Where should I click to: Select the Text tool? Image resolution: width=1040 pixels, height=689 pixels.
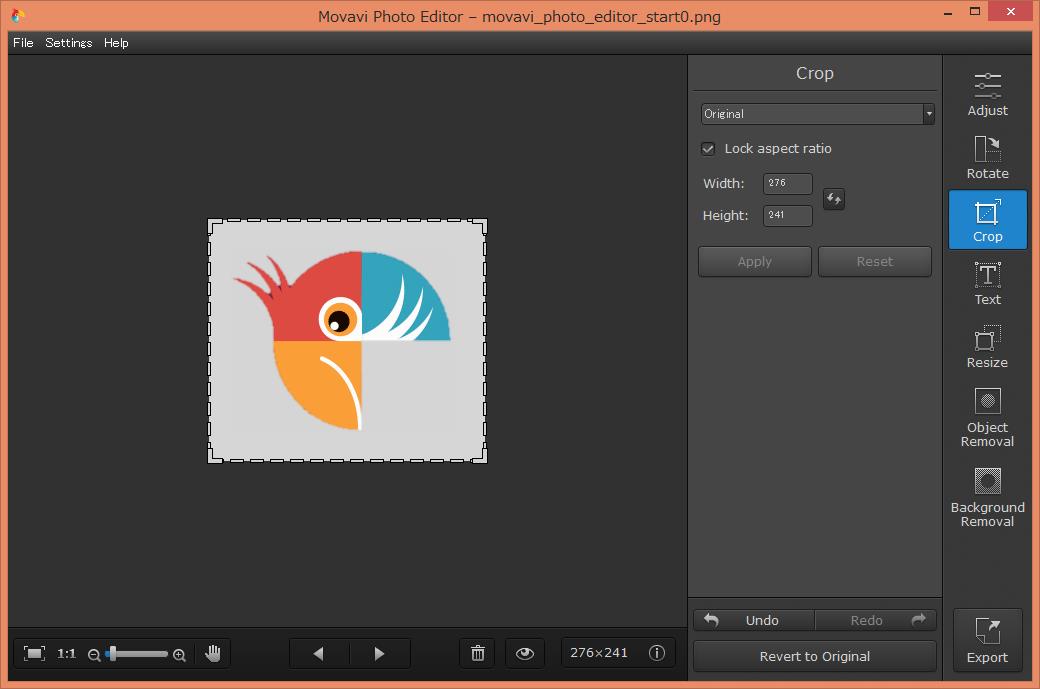pos(987,284)
